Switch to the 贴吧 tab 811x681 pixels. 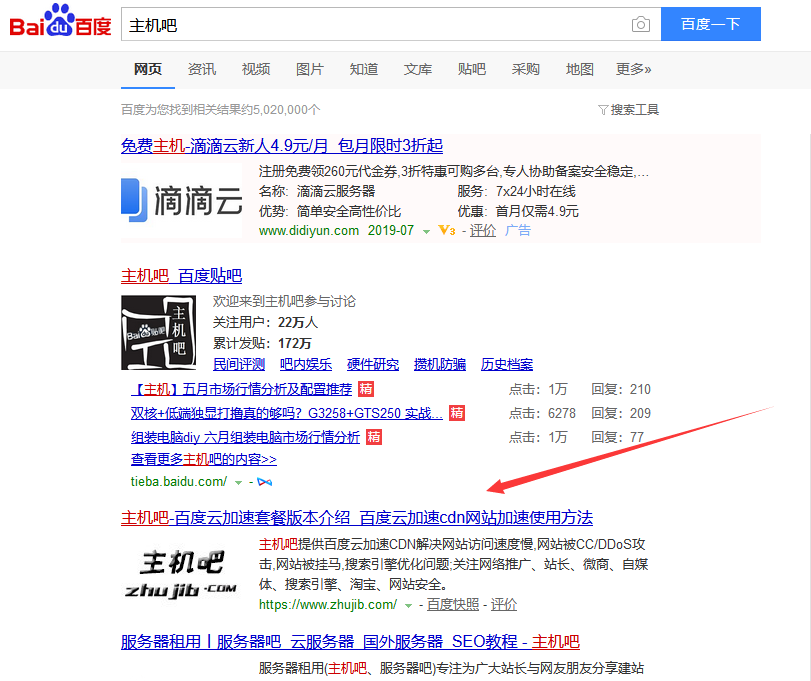pos(472,69)
